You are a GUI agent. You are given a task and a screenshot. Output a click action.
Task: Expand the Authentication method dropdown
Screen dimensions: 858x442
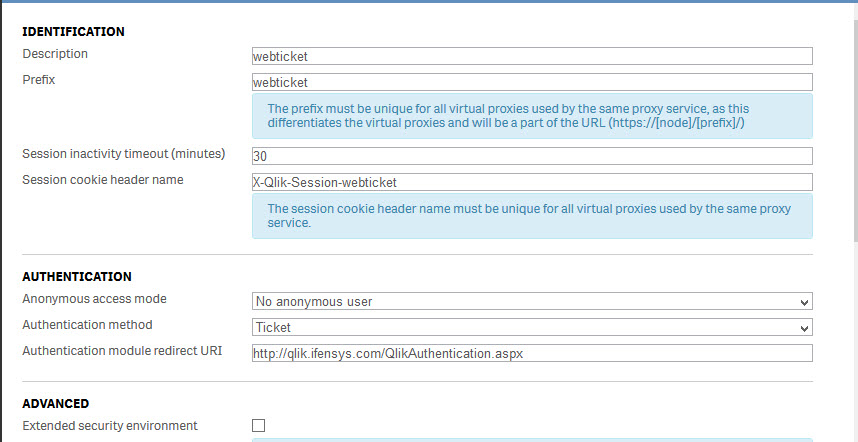pos(531,327)
